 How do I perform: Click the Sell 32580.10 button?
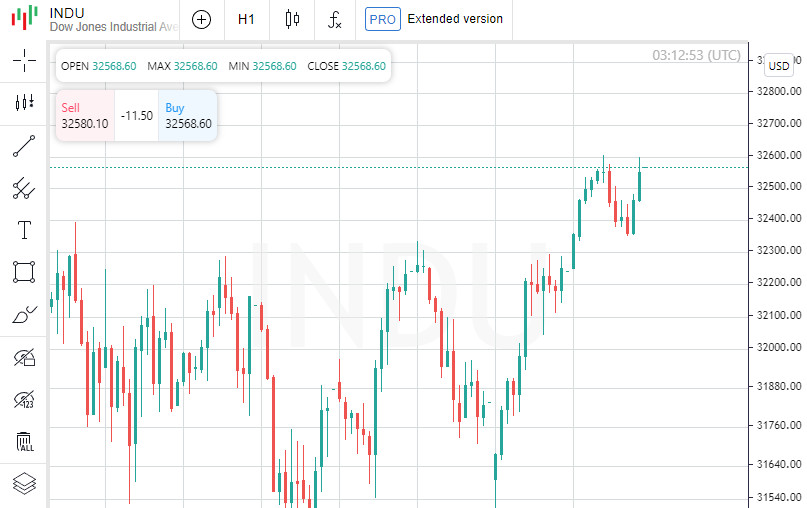(x=85, y=116)
